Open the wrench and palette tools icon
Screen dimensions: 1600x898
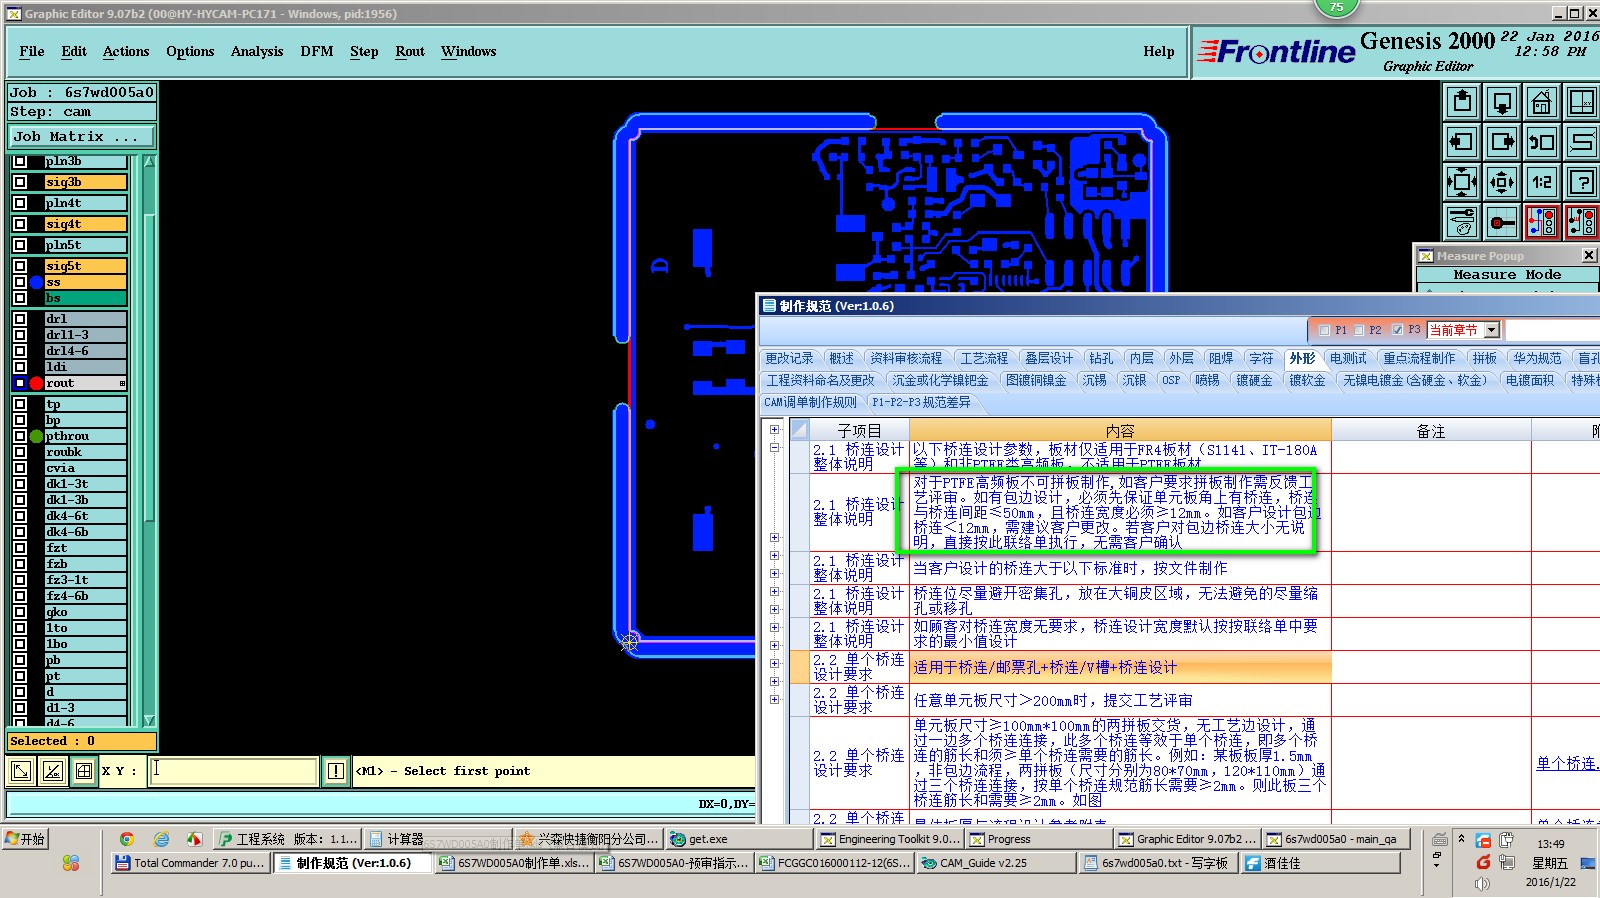tap(1462, 222)
